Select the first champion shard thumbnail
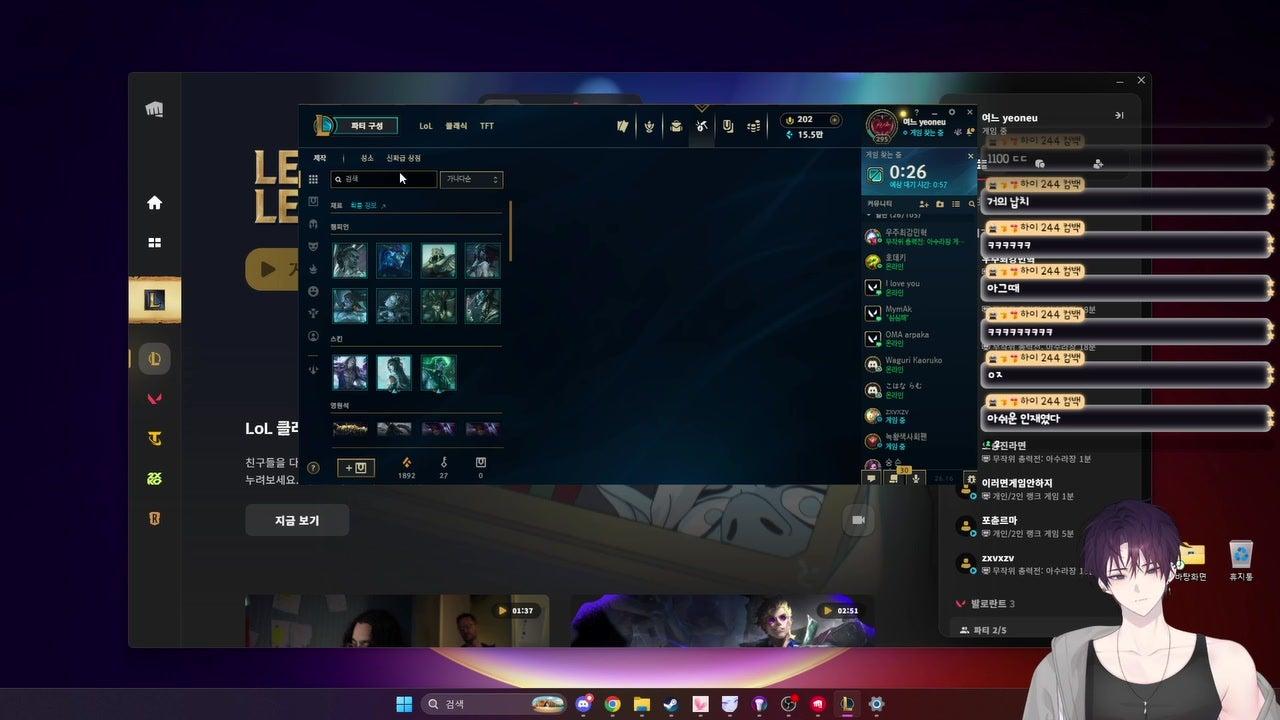This screenshot has width=1280, height=720. coord(350,260)
